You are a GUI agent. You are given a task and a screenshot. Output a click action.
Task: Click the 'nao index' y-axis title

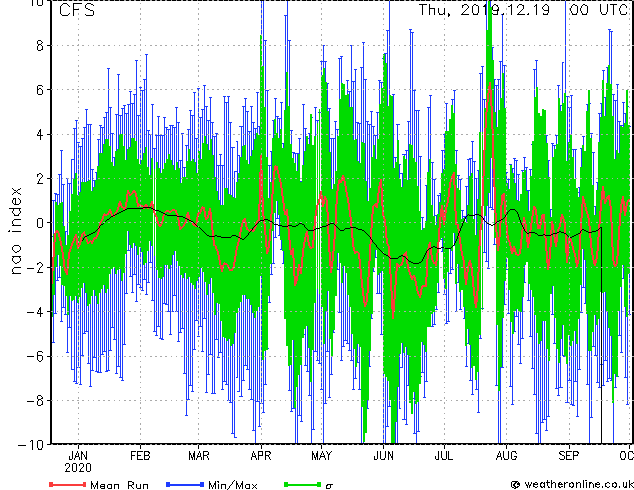point(15,231)
